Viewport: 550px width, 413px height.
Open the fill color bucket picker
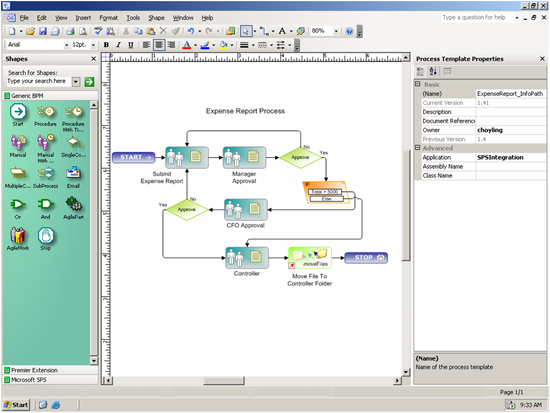click(x=223, y=45)
